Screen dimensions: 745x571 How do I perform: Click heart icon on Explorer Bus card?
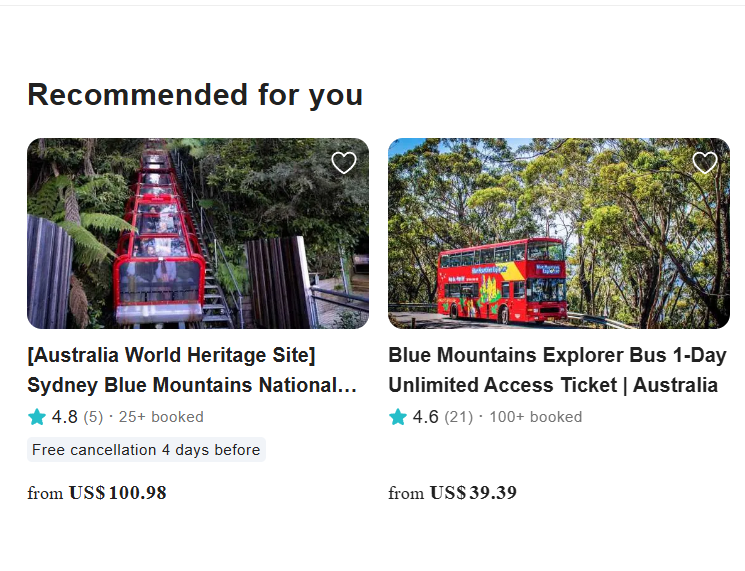pyautogui.click(x=705, y=163)
